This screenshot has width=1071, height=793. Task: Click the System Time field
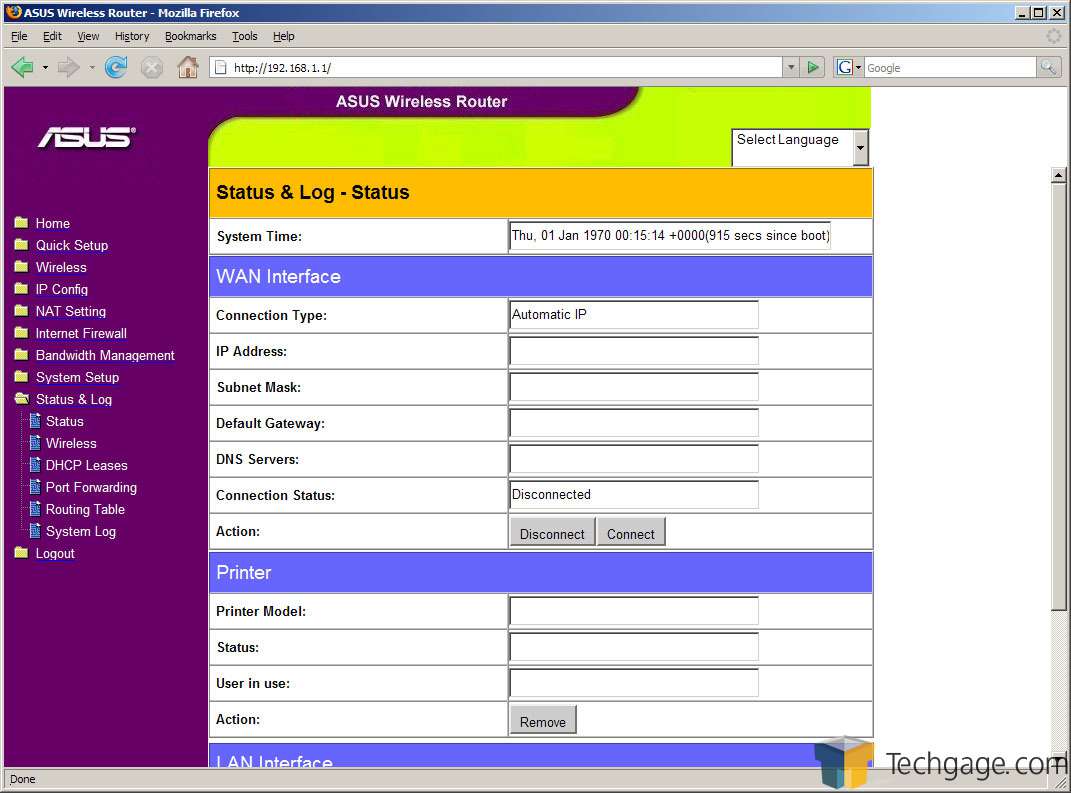670,236
